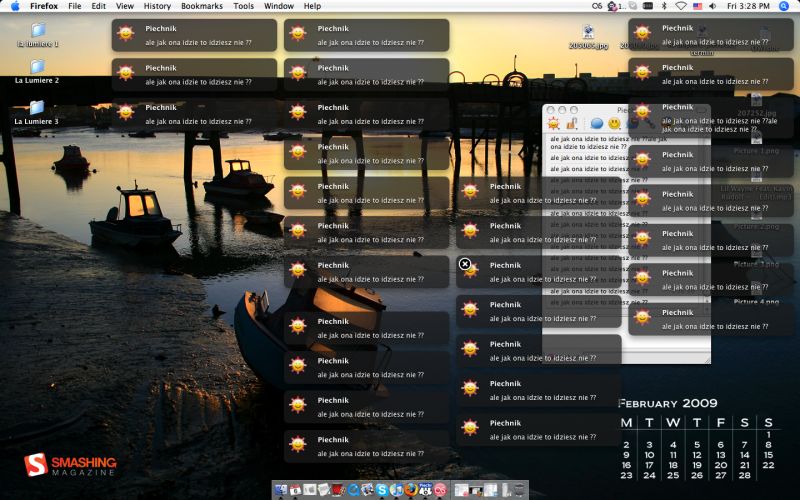Click the volume speaker icon in menu bar
This screenshot has height=500, width=800.
712,6
